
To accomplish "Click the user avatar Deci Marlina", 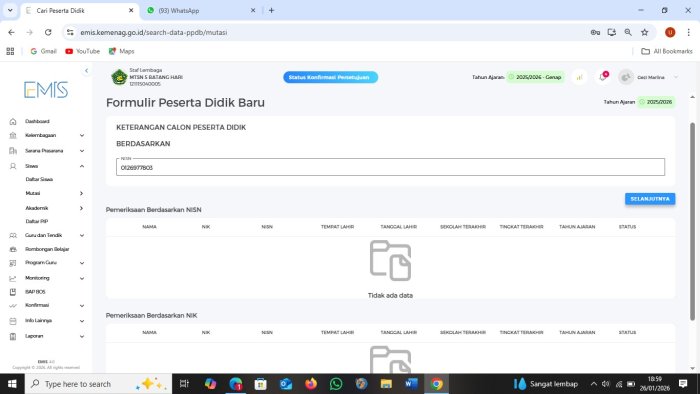I will click(x=626, y=77).
